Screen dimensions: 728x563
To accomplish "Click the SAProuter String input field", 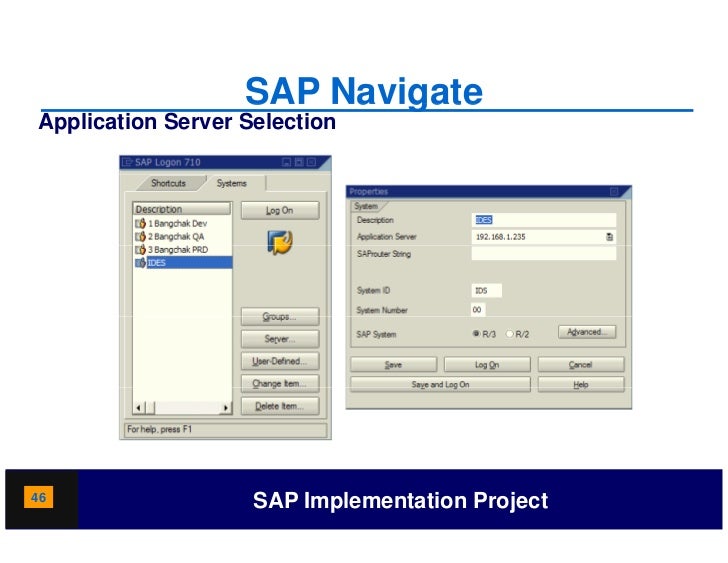I will point(544,253).
